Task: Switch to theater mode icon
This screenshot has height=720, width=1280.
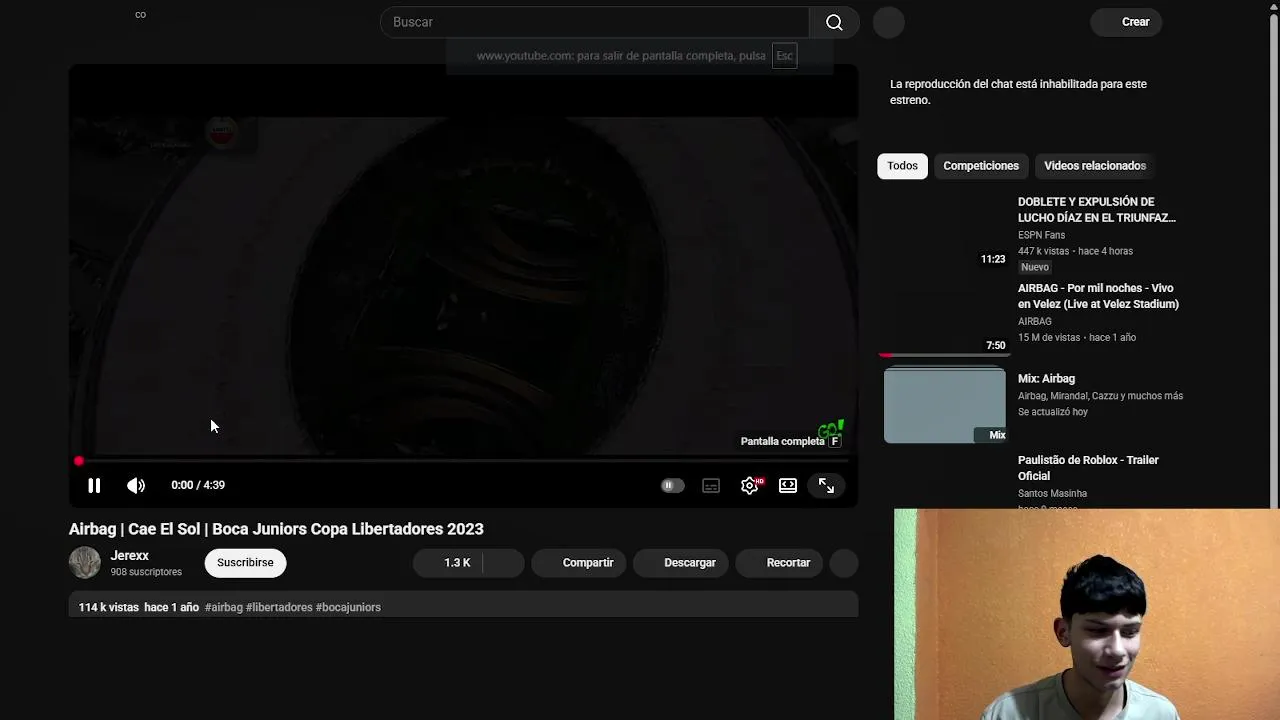Action: [x=788, y=485]
